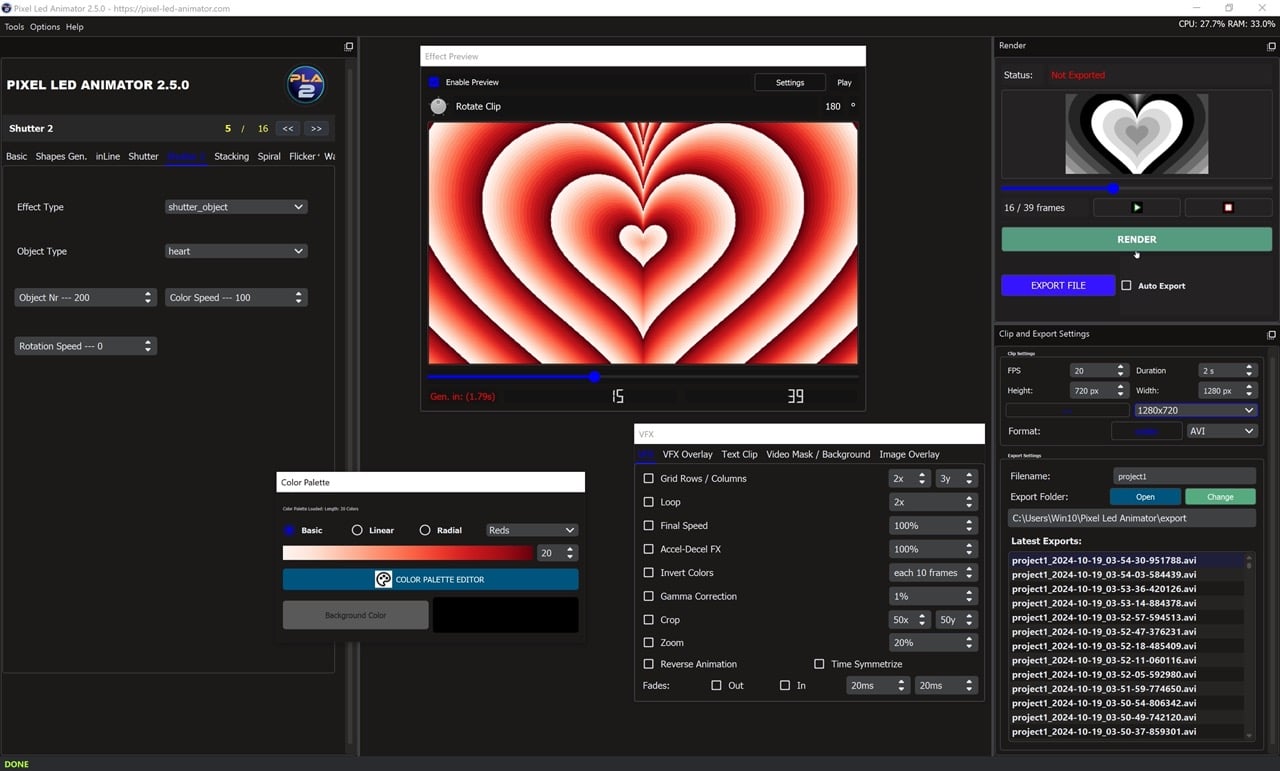Open the Effect Type shutter_object dropdown
The image size is (1280, 771).
click(236, 207)
